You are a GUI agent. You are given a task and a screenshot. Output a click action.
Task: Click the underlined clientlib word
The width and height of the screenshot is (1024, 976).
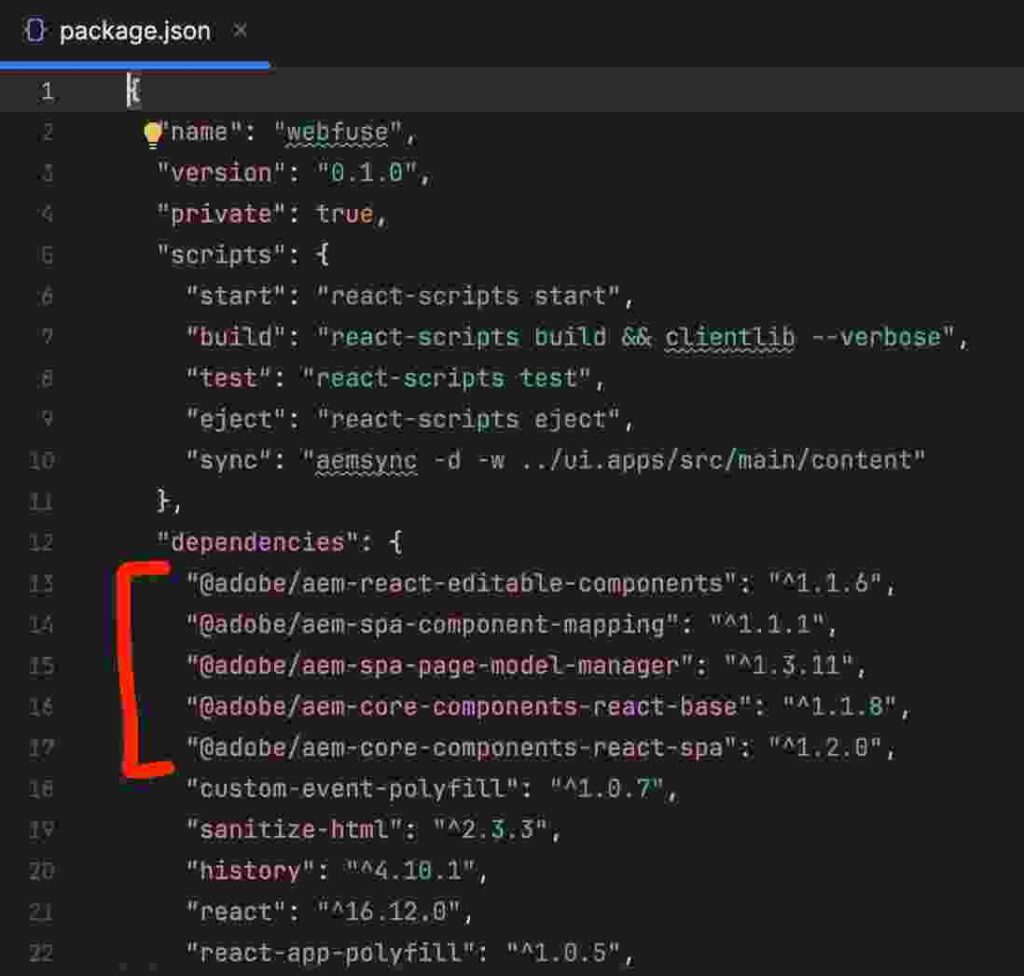pyautogui.click(x=730, y=338)
